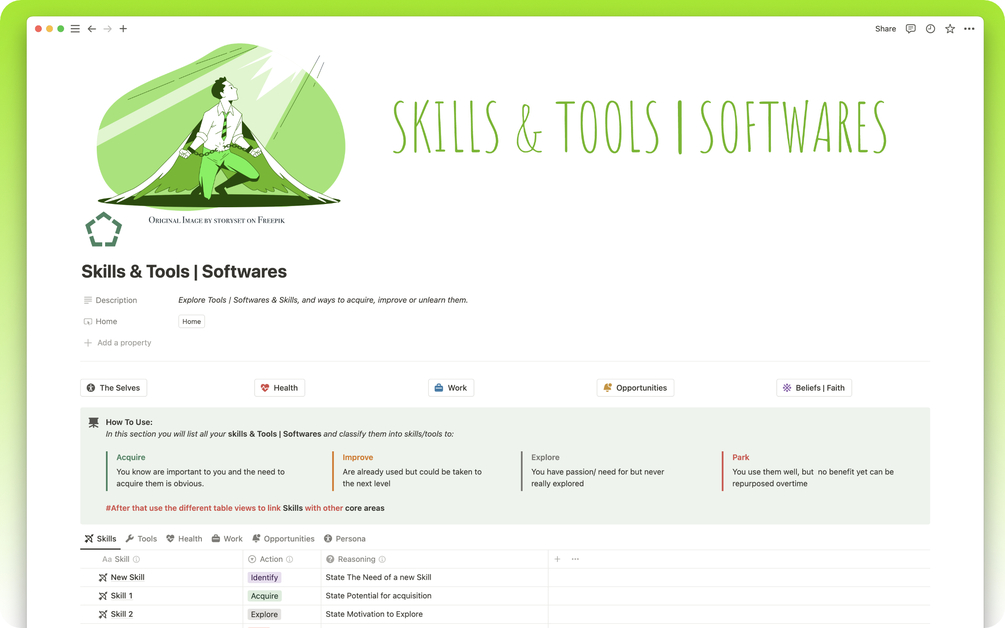Click the Explore heading in callout
The width and height of the screenshot is (1005, 628).
pos(545,458)
